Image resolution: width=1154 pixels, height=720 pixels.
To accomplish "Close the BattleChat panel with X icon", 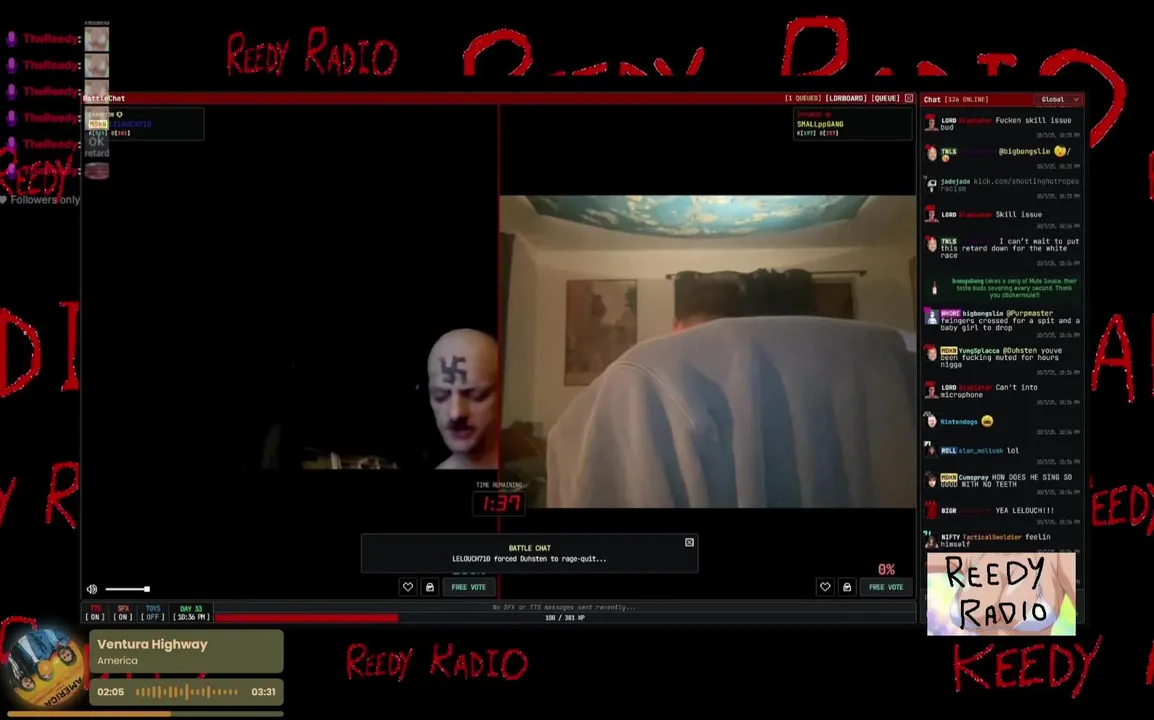I will click(x=909, y=98).
